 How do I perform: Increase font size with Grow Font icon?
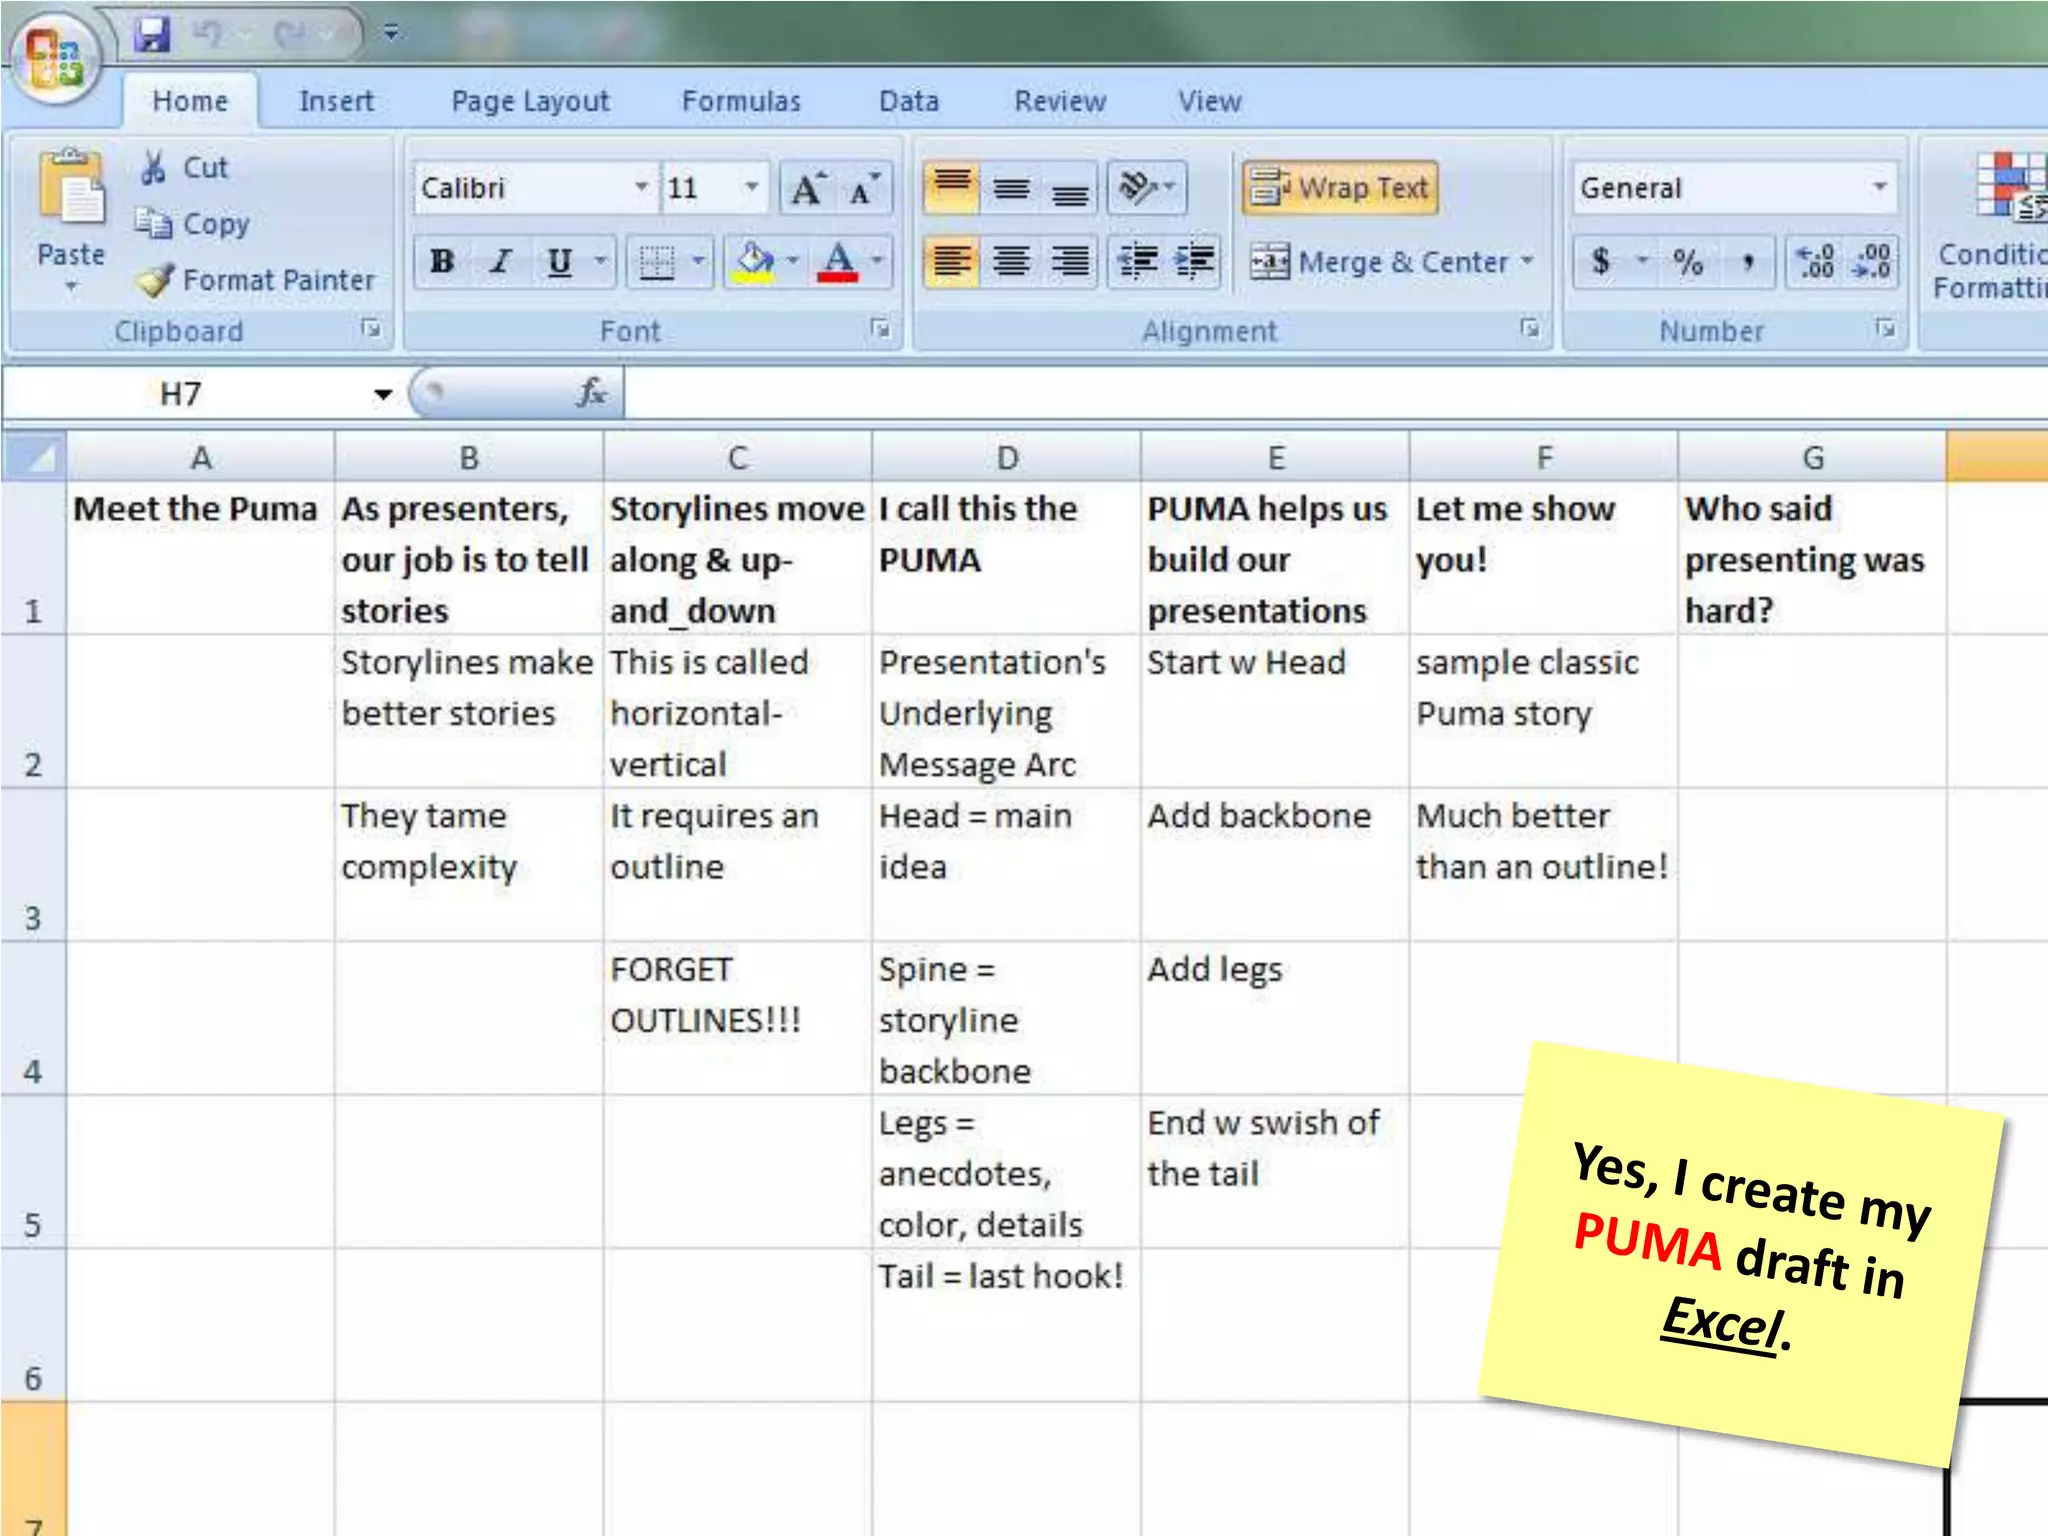[x=806, y=189]
